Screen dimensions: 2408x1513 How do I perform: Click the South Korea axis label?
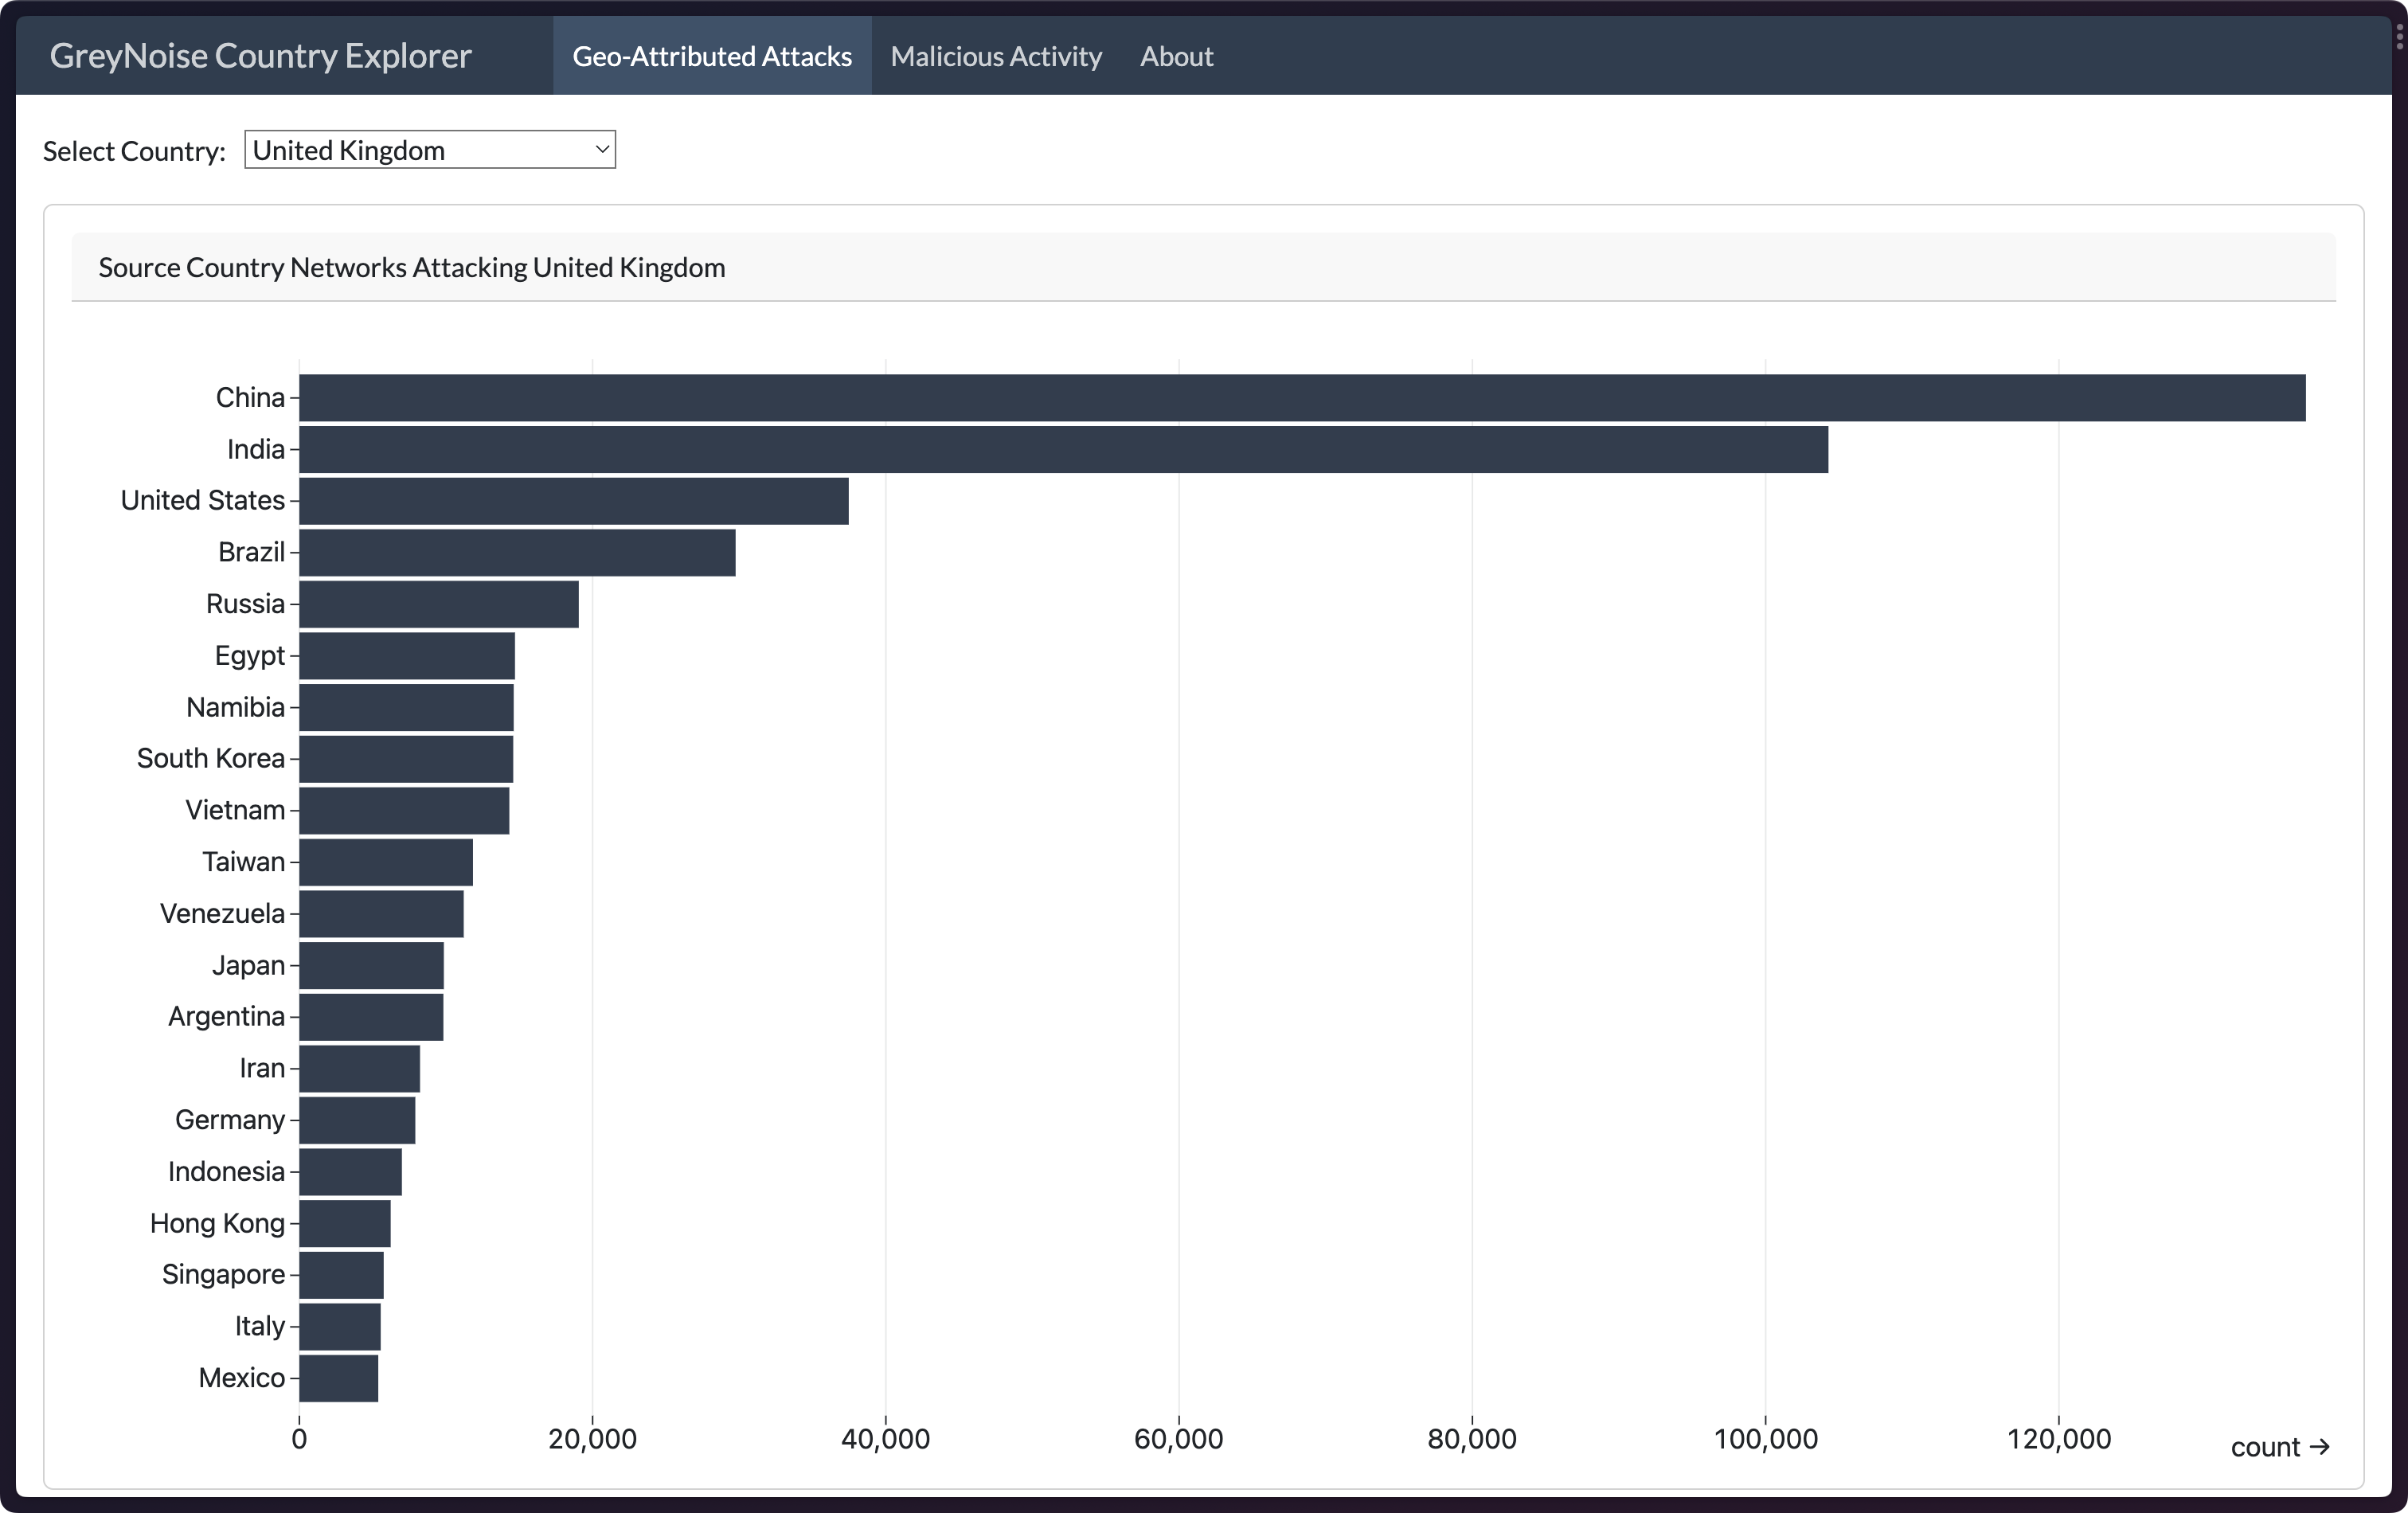pos(210,759)
